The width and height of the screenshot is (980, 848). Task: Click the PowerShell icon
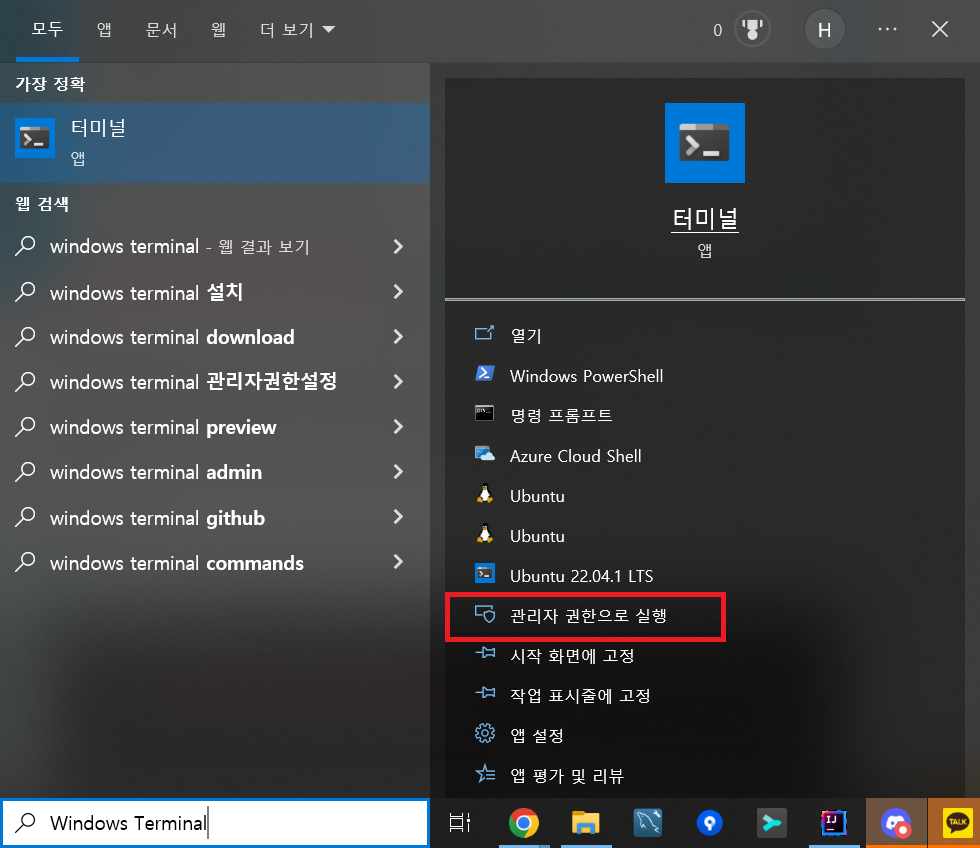tap(485, 374)
